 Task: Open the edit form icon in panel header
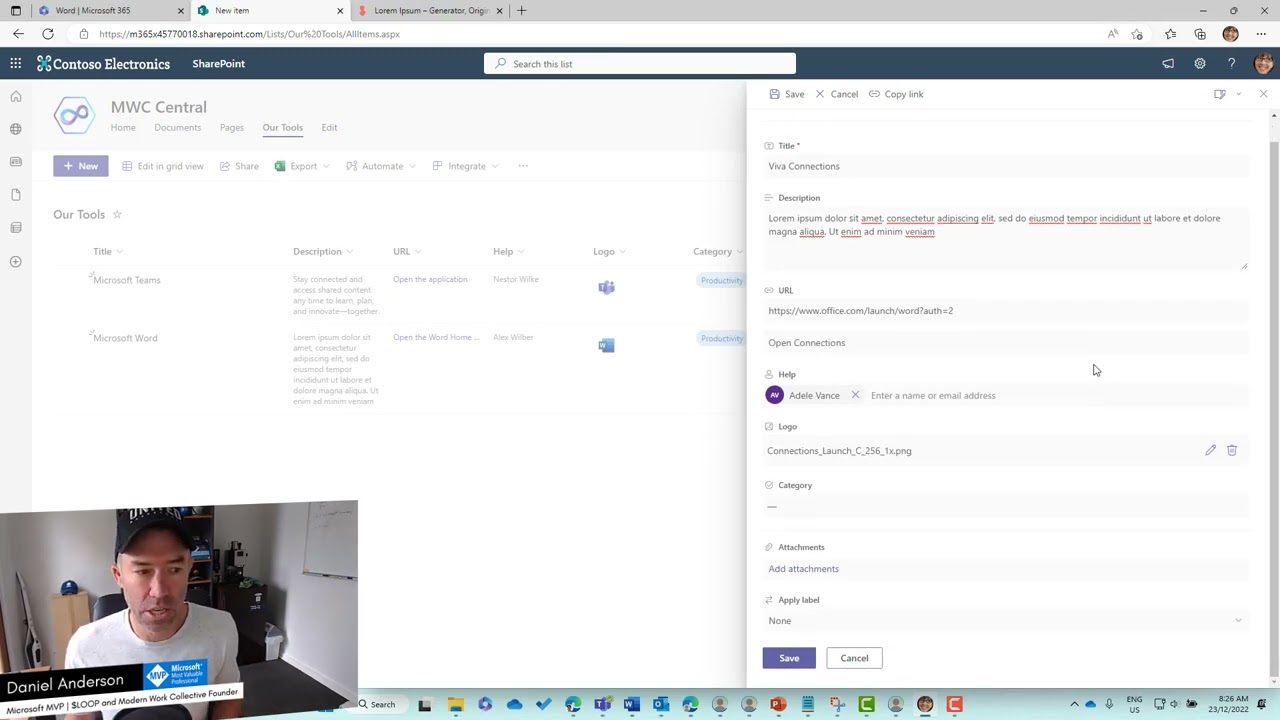tap(1220, 94)
